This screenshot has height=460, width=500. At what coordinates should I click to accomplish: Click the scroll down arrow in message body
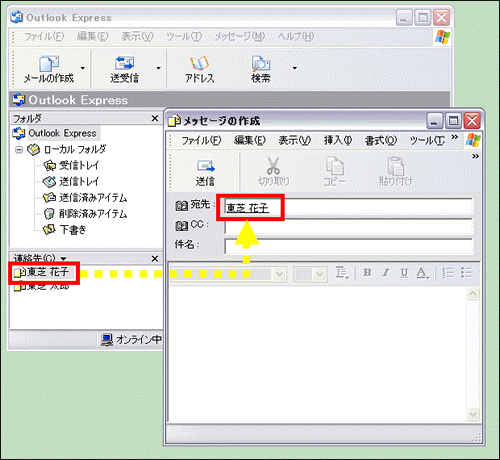(473, 414)
